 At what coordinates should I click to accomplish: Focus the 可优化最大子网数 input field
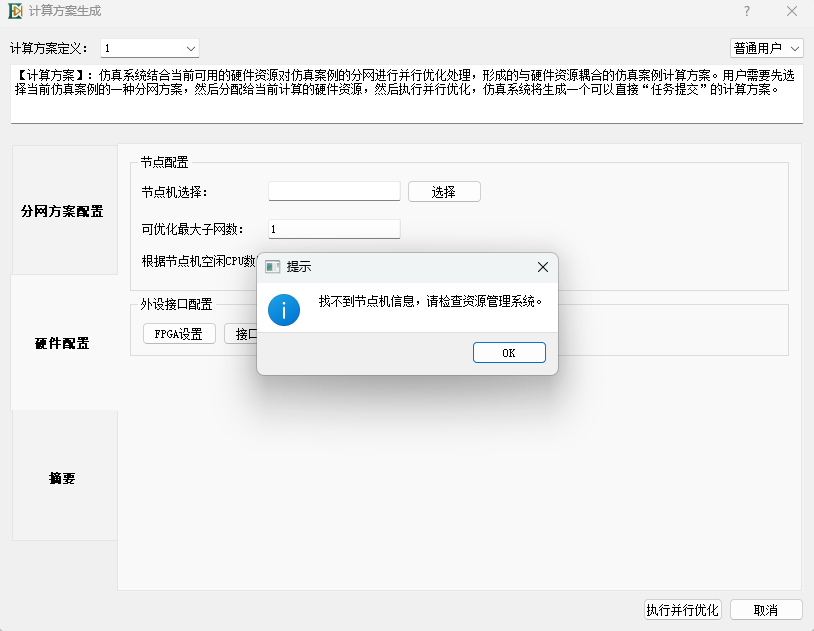(x=334, y=229)
